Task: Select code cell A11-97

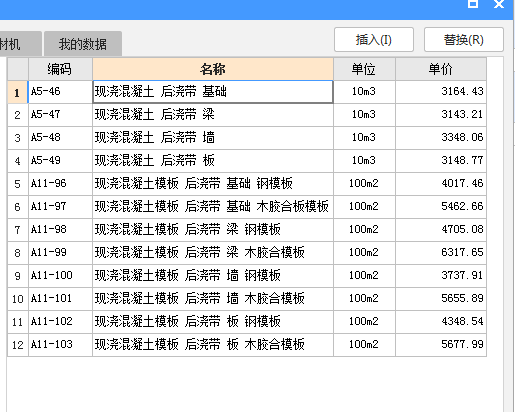Action: [x=60, y=207]
